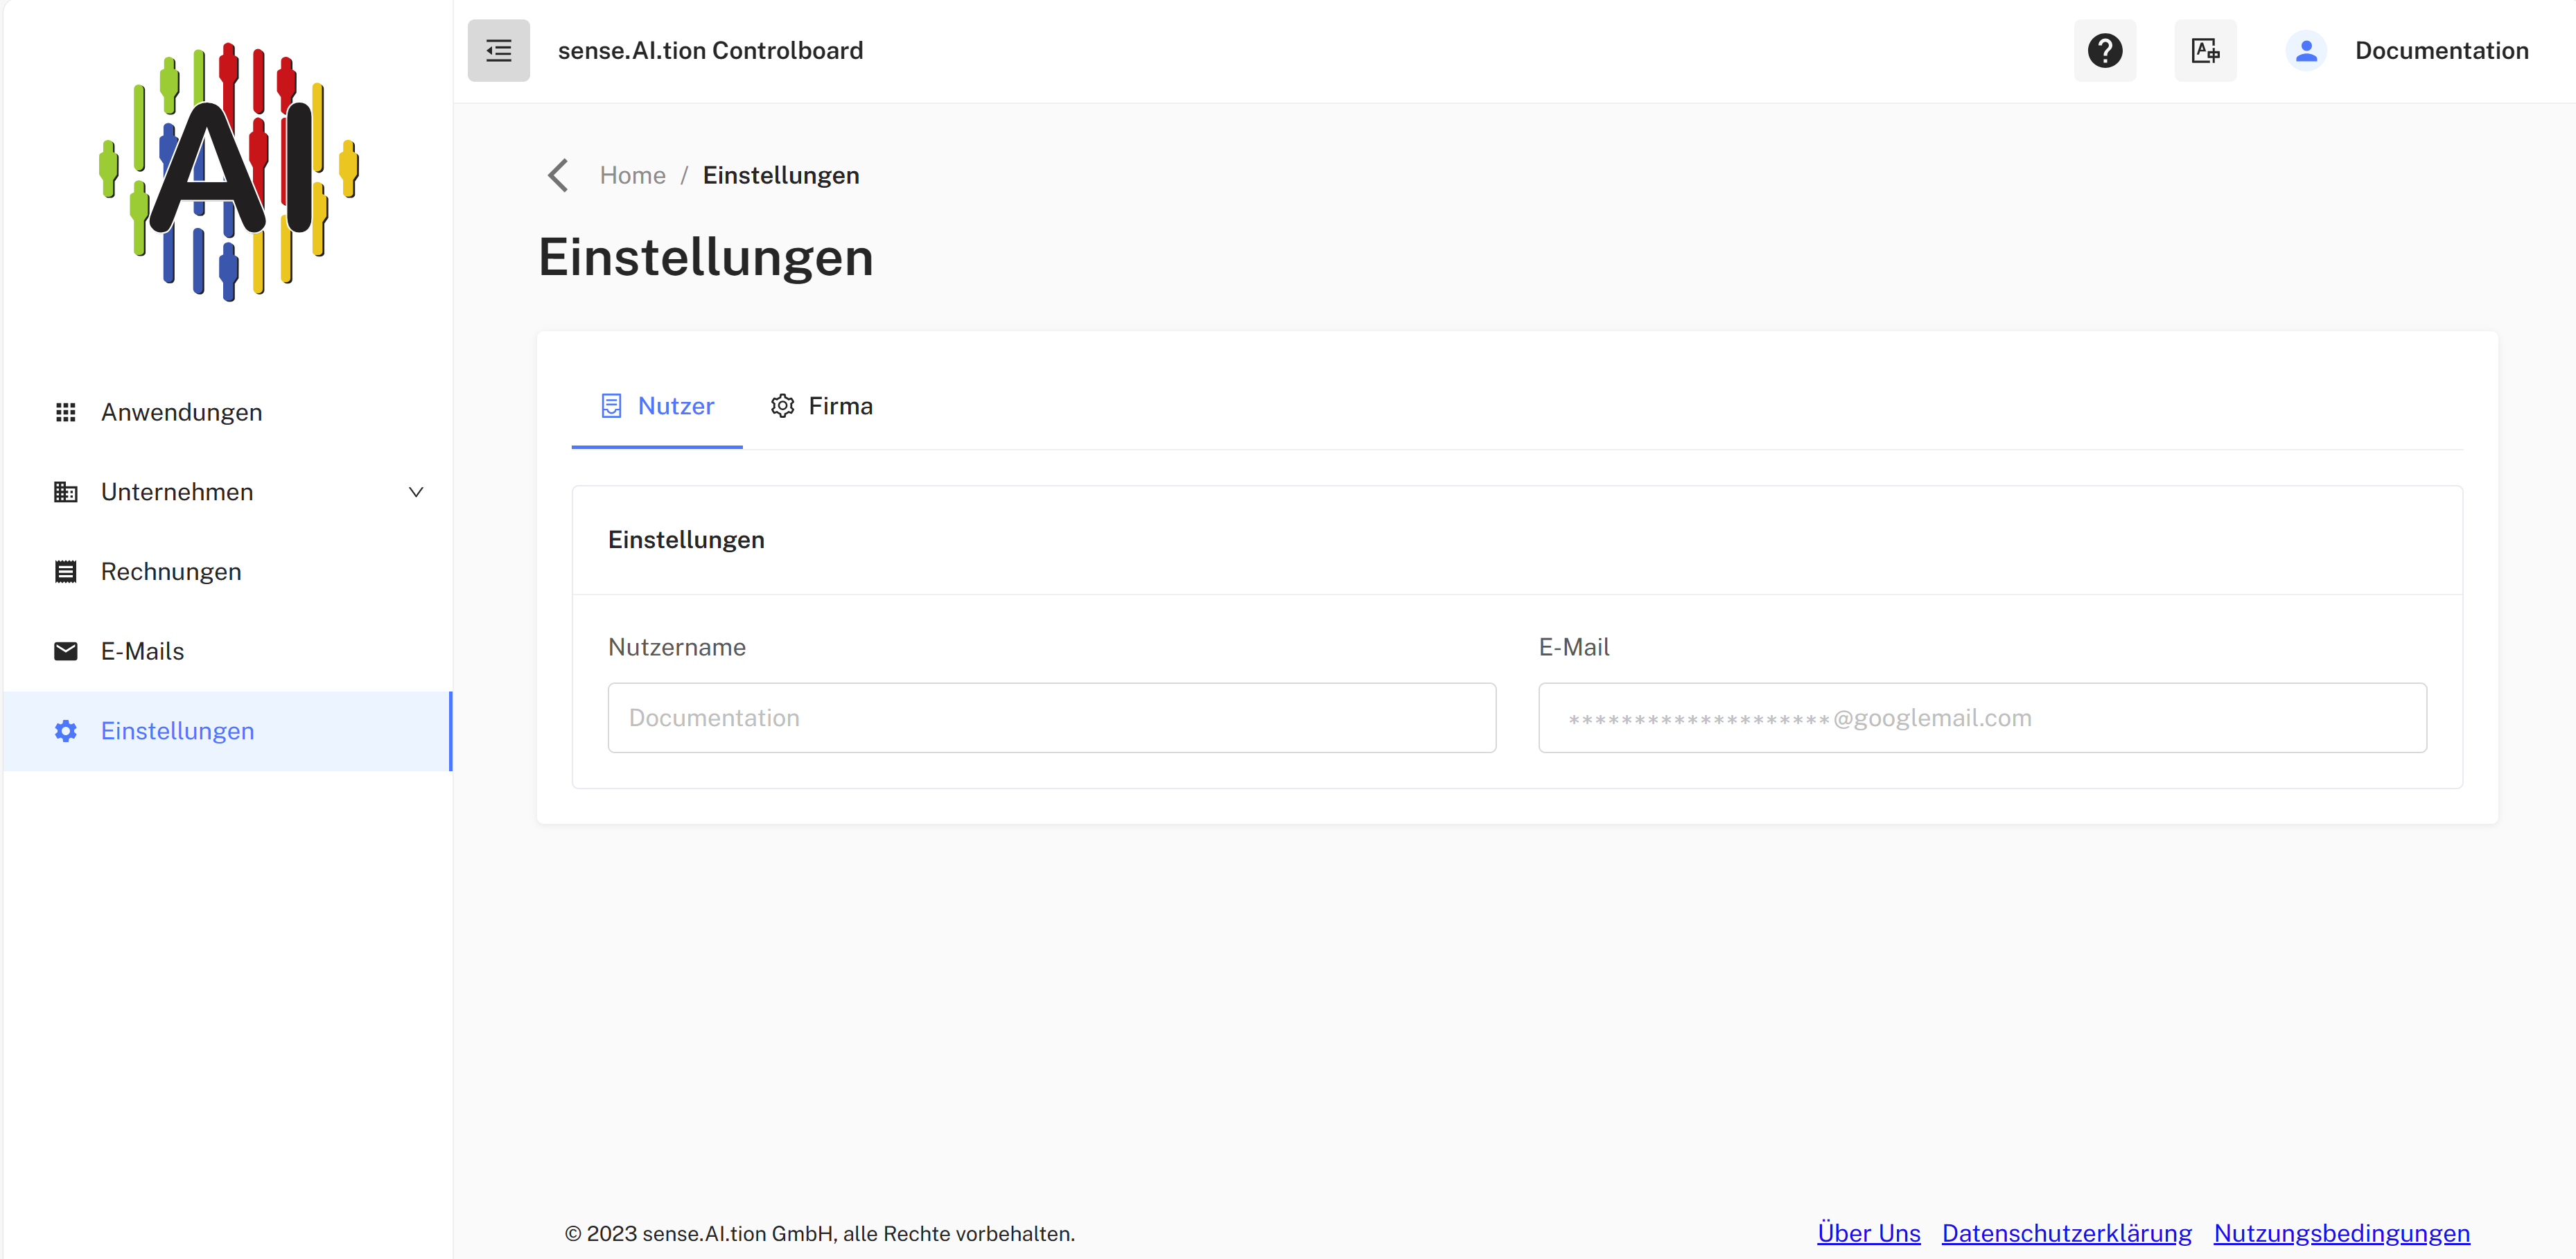The width and height of the screenshot is (2576, 1259).
Task: Click the Anwendungen grid icon
Action: pyautogui.click(x=66, y=412)
